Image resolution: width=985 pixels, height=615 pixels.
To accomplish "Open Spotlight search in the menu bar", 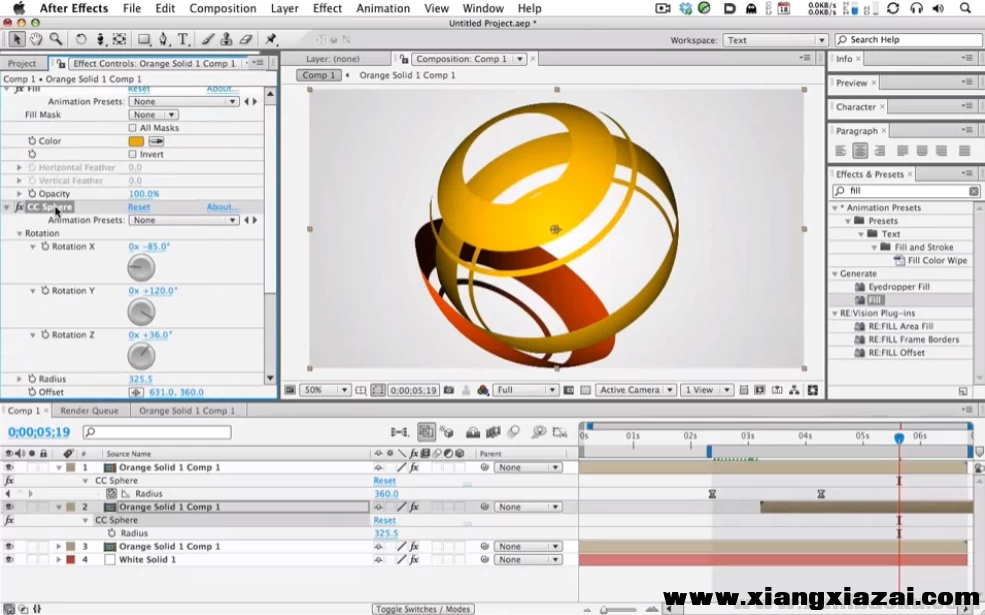I will click(x=966, y=8).
